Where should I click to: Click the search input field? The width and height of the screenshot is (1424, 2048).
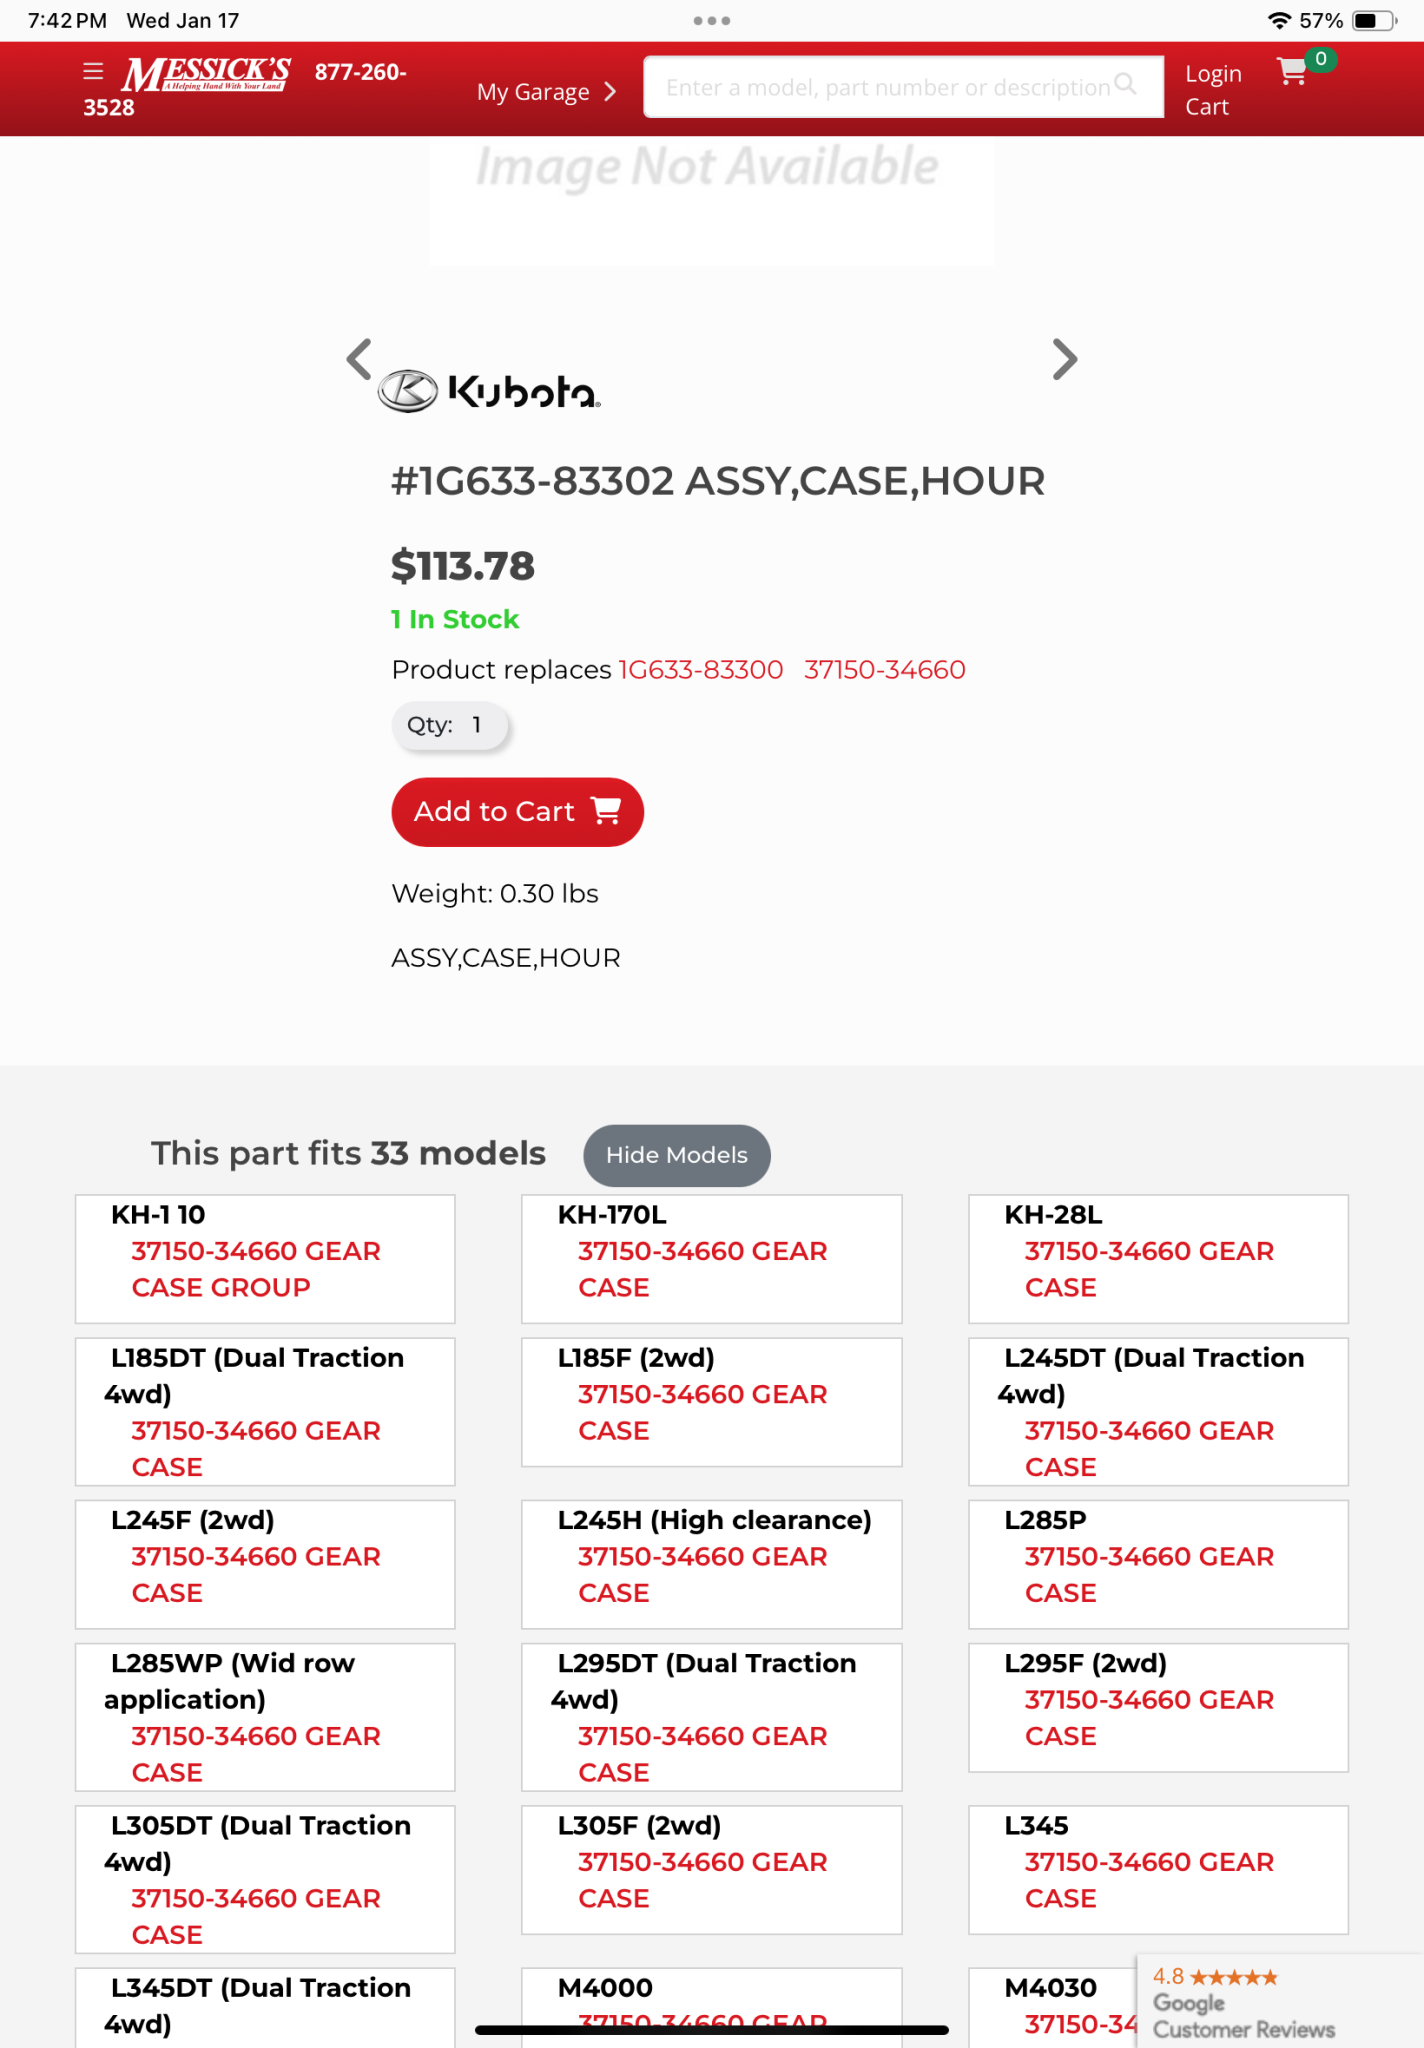point(888,88)
